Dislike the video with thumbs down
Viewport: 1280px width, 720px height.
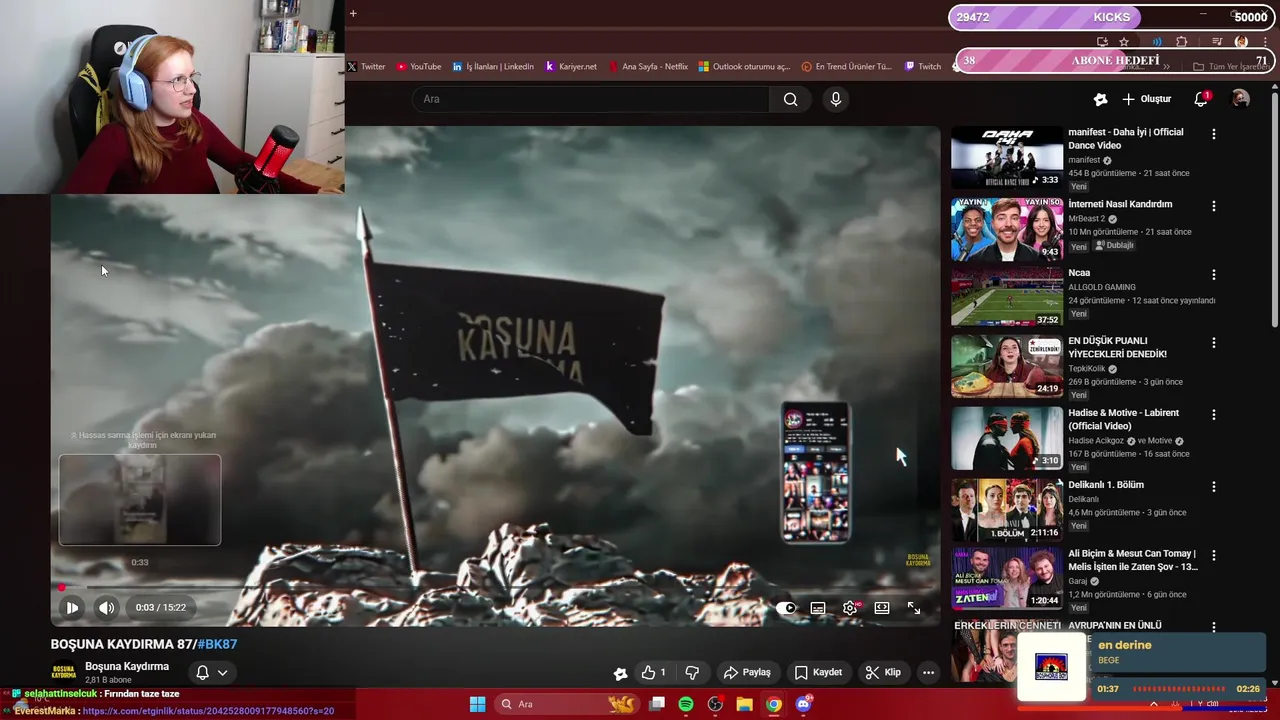pos(691,672)
